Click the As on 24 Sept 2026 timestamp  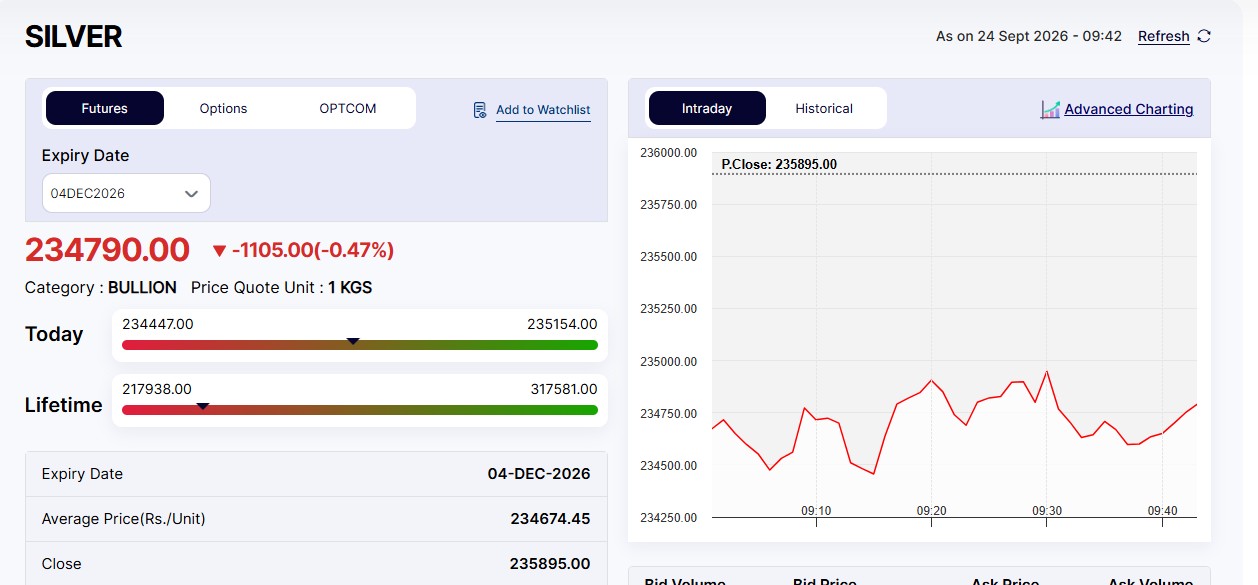1029,36
